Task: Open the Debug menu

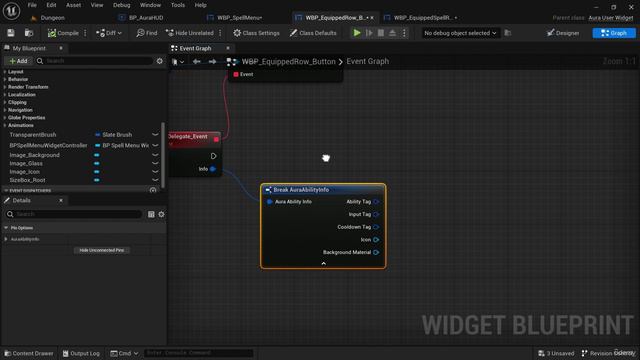Action: pyautogui.click(x=122, y=5)
